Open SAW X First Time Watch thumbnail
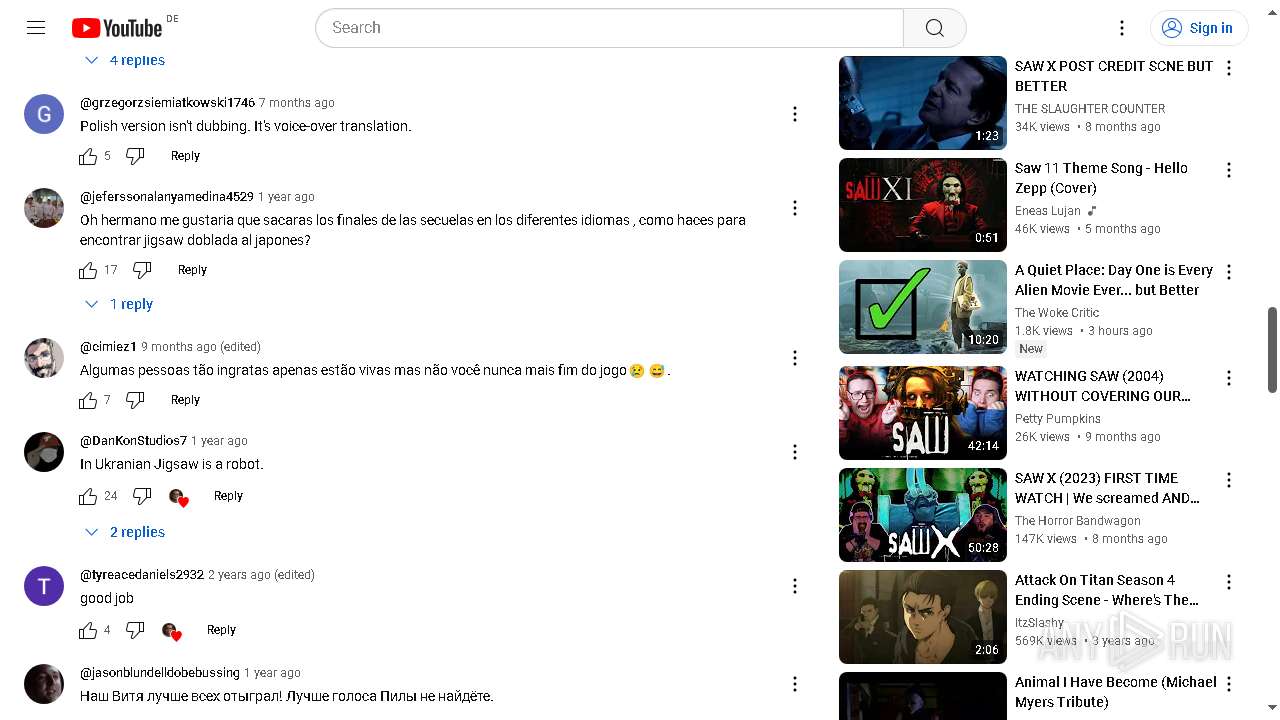Viewport: 1280px width, 720px height. 923,515
